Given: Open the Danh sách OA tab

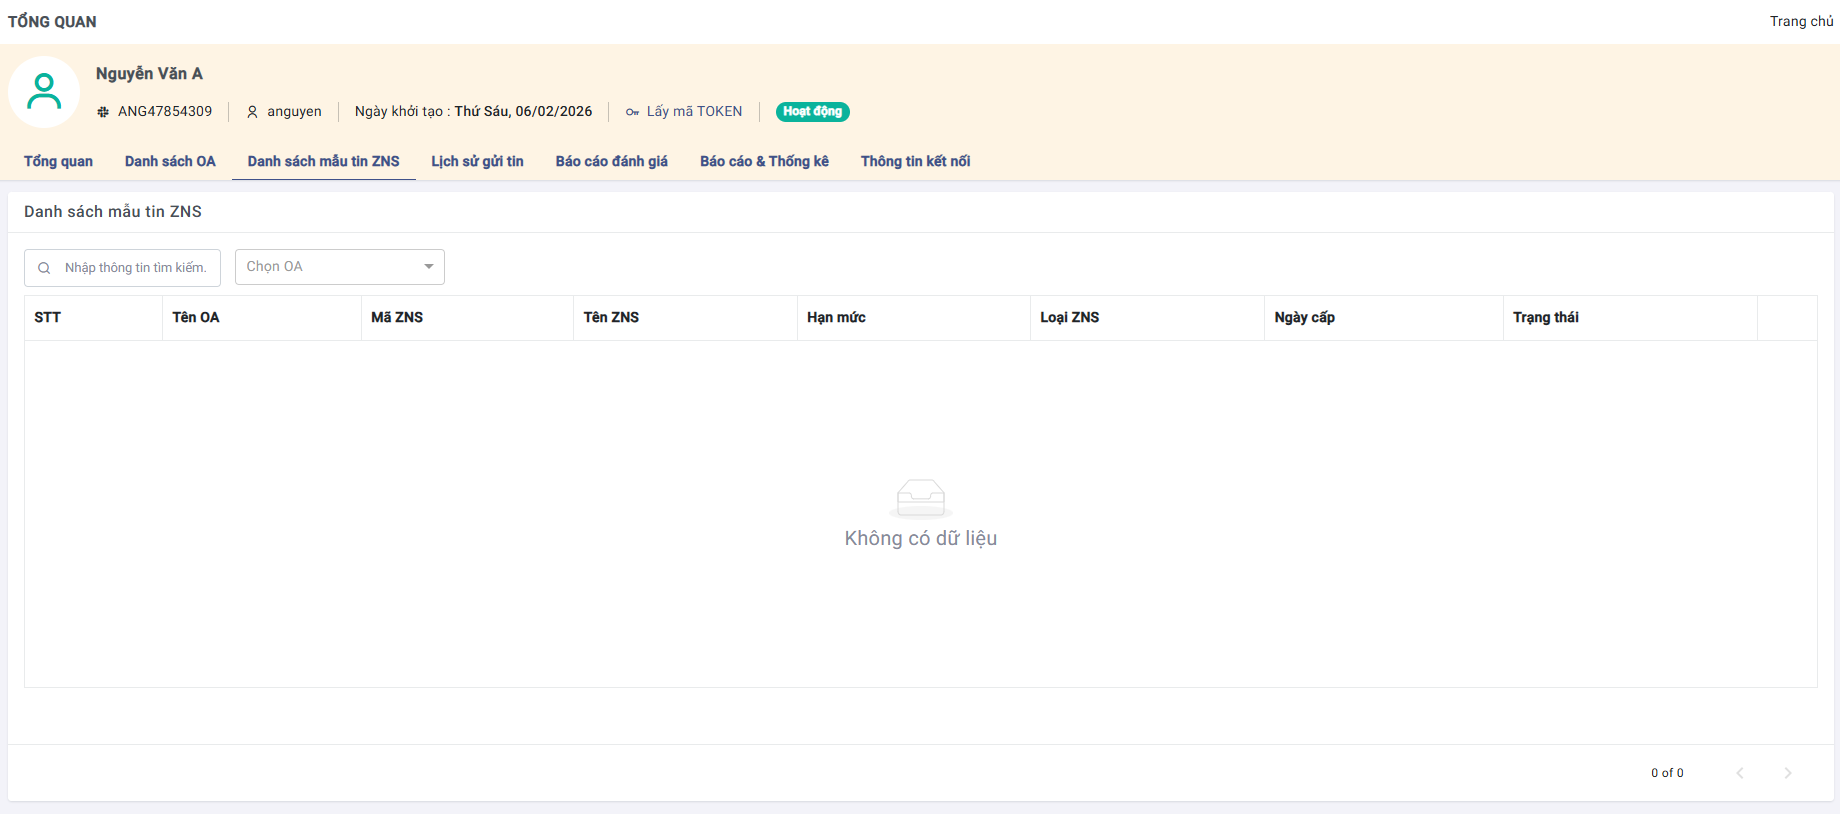Looking at the screenshot, I should click(x=170, y=161).
